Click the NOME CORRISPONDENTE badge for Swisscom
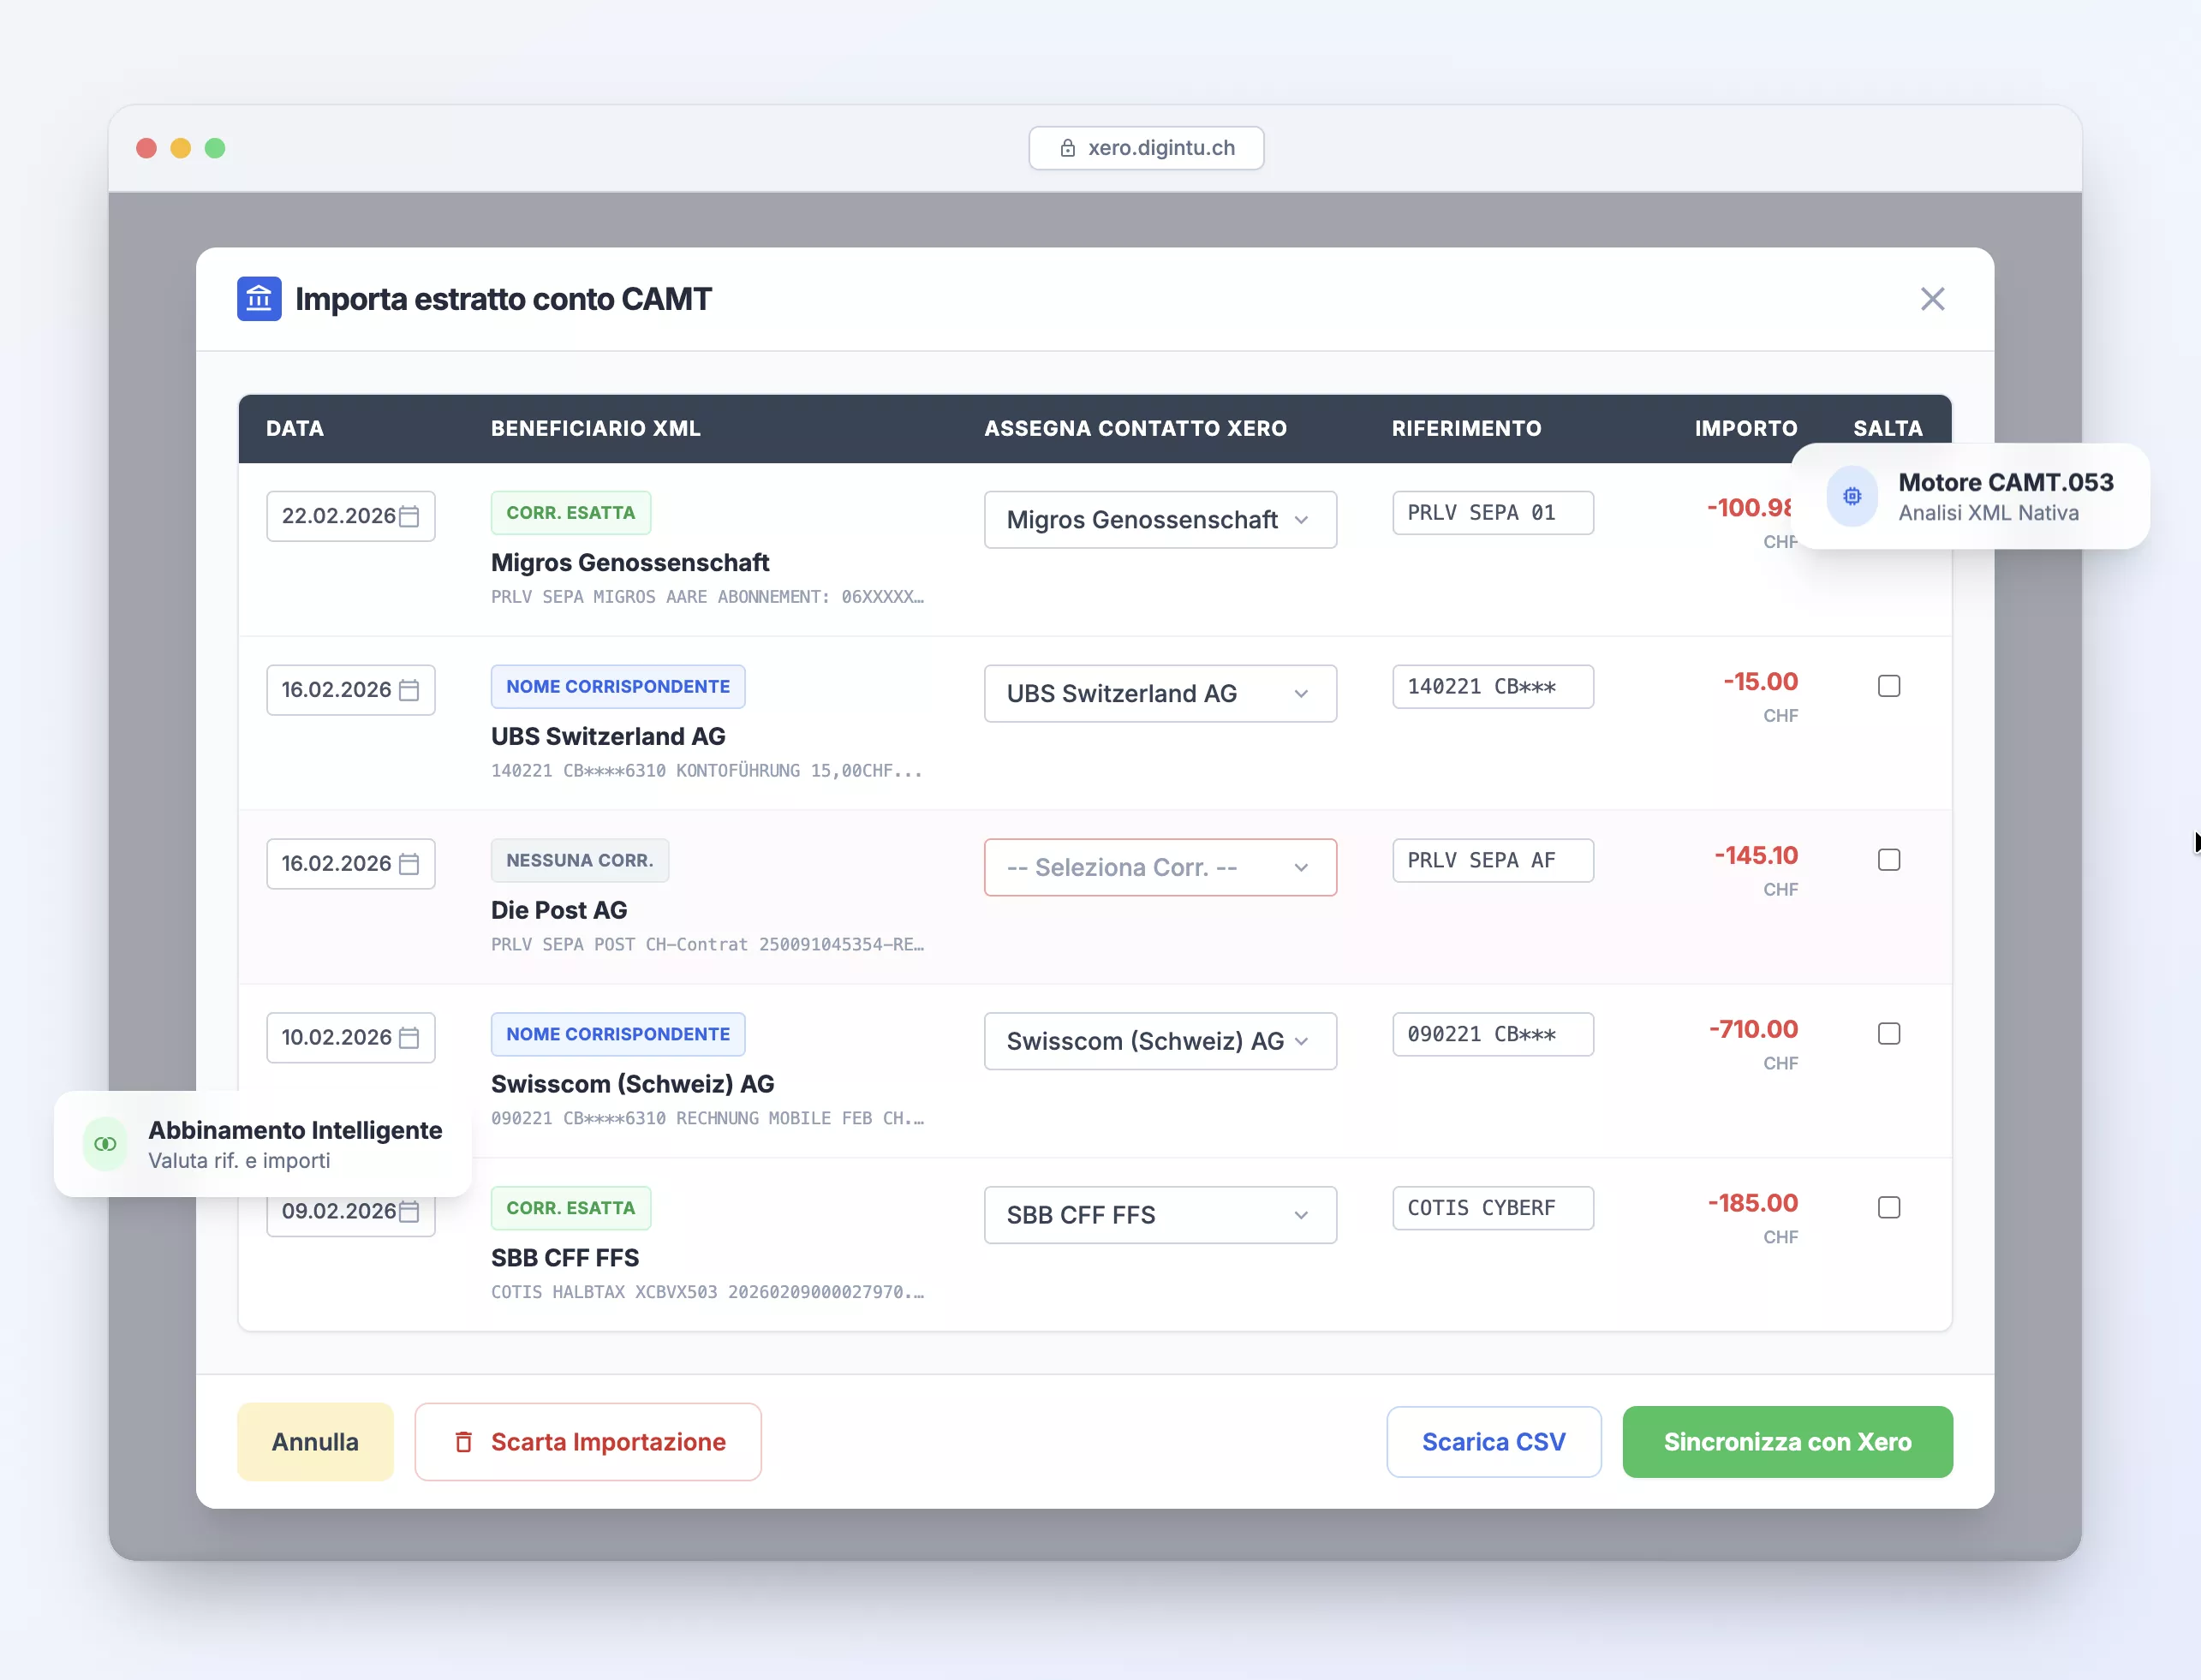Screen dimensions: 2201x1680 pyautogui.click(x=618, y=1035)
